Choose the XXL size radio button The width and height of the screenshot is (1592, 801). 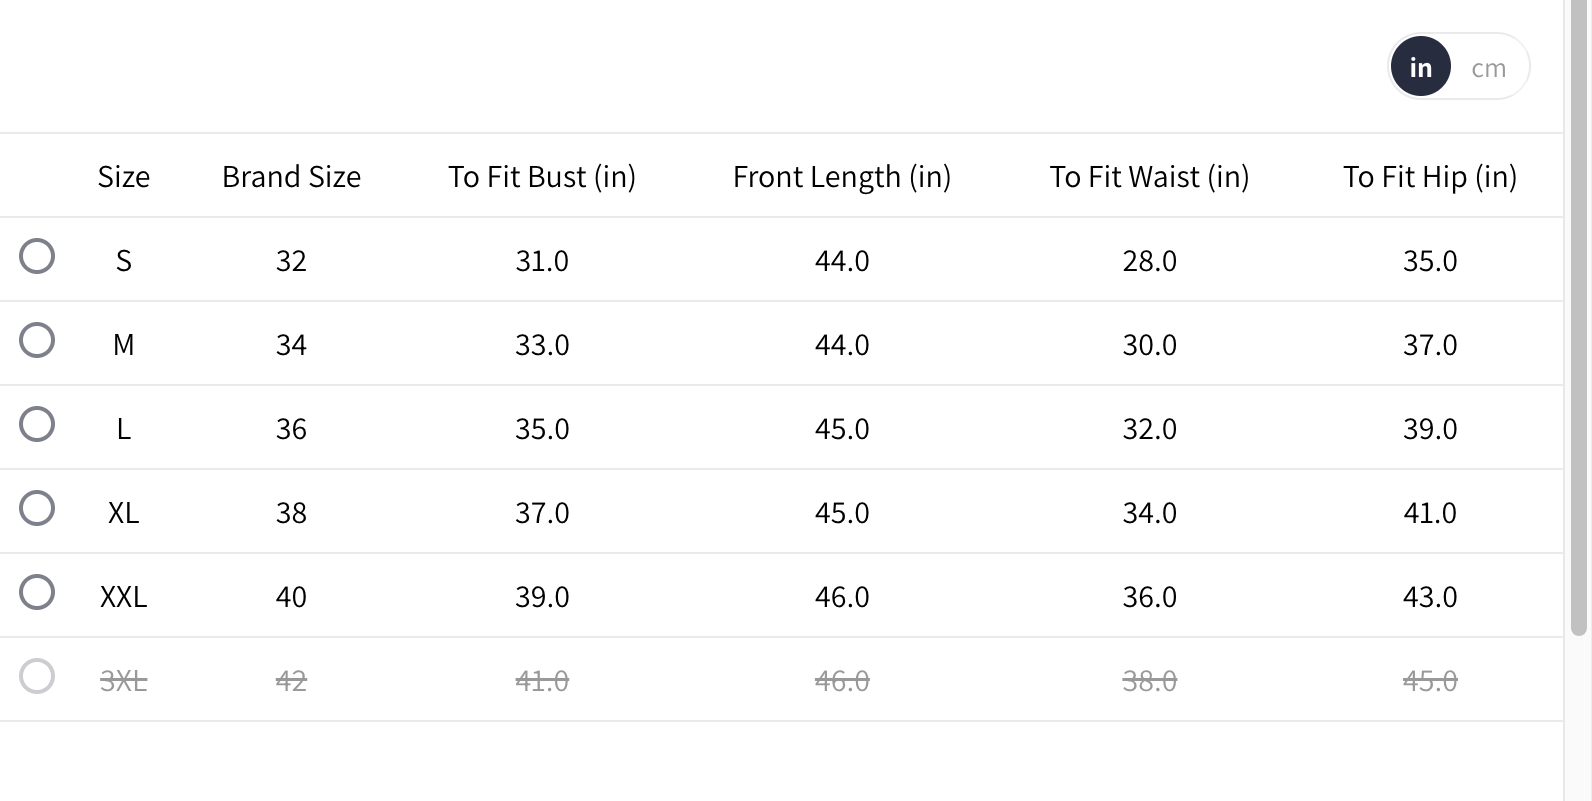[37, 592]
